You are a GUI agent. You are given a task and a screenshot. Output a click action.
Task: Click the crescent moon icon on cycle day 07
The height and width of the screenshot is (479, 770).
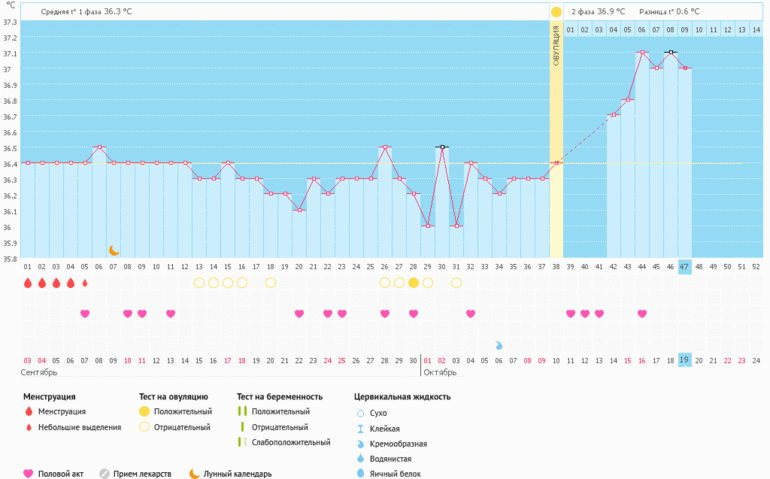[114, 250]
